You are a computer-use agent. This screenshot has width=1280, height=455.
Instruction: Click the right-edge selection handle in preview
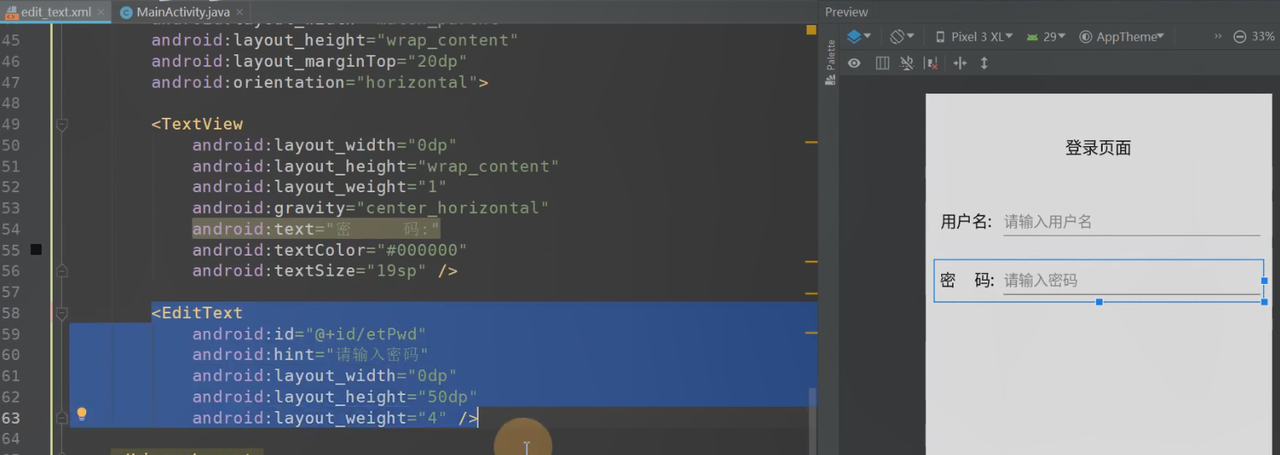tap(1265, 281)
